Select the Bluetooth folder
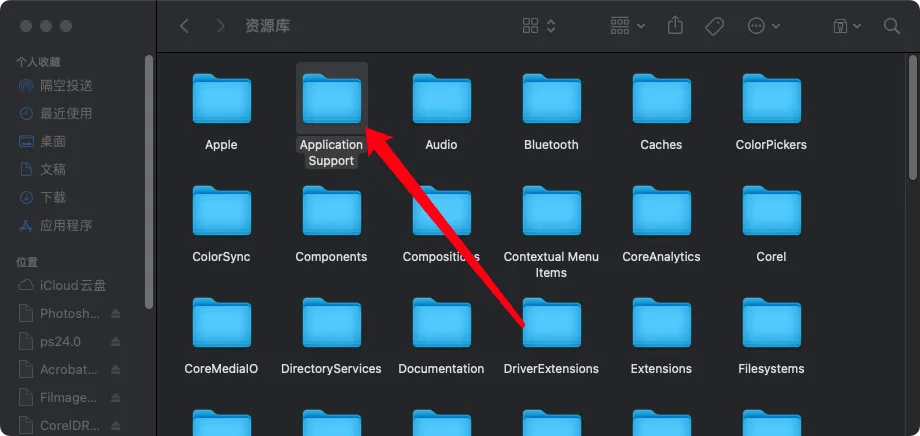Screen dimensions: 920x436 click(x=552, y=99)
